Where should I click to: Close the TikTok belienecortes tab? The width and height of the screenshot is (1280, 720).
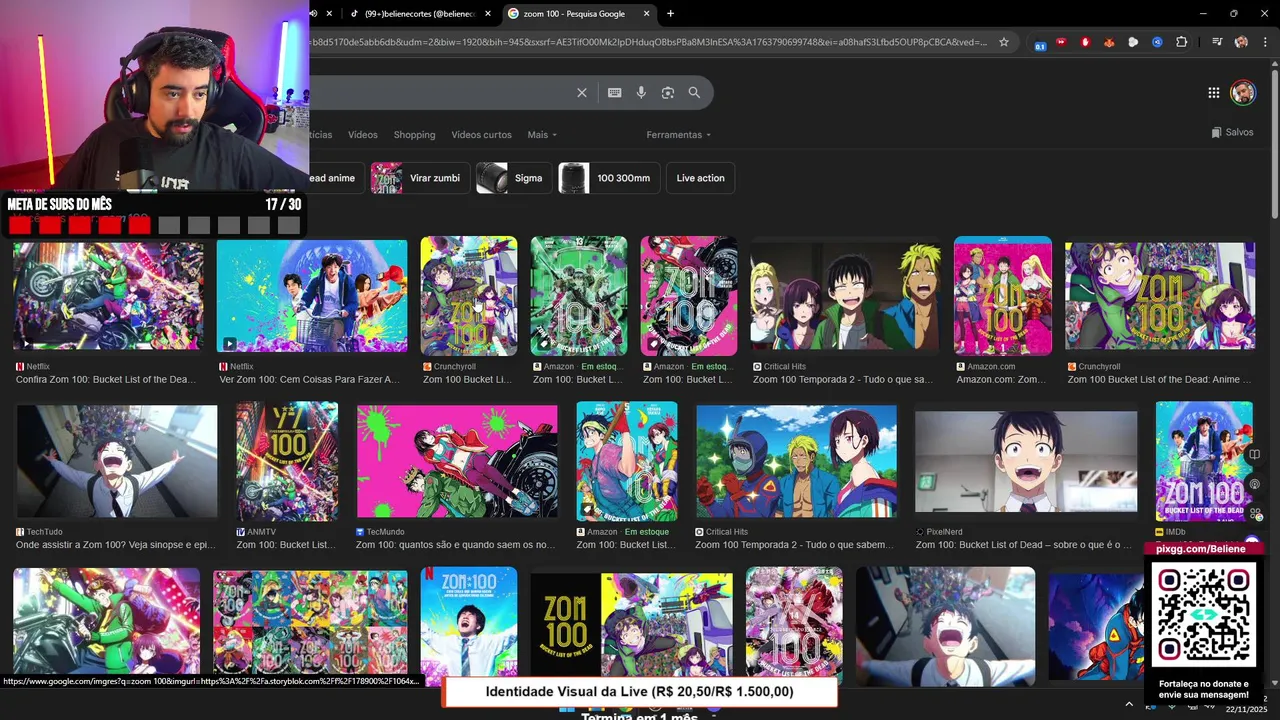click(488, 13)
